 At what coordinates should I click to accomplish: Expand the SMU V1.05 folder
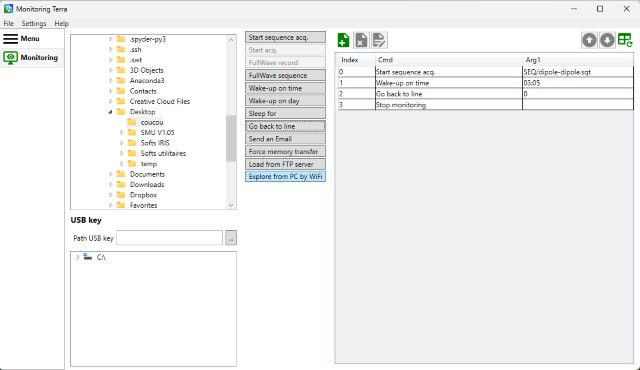point(122,133)
